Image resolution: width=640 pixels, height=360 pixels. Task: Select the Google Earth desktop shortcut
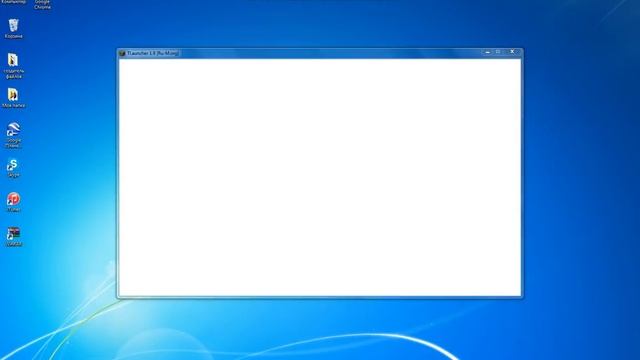tap(13, 135)
